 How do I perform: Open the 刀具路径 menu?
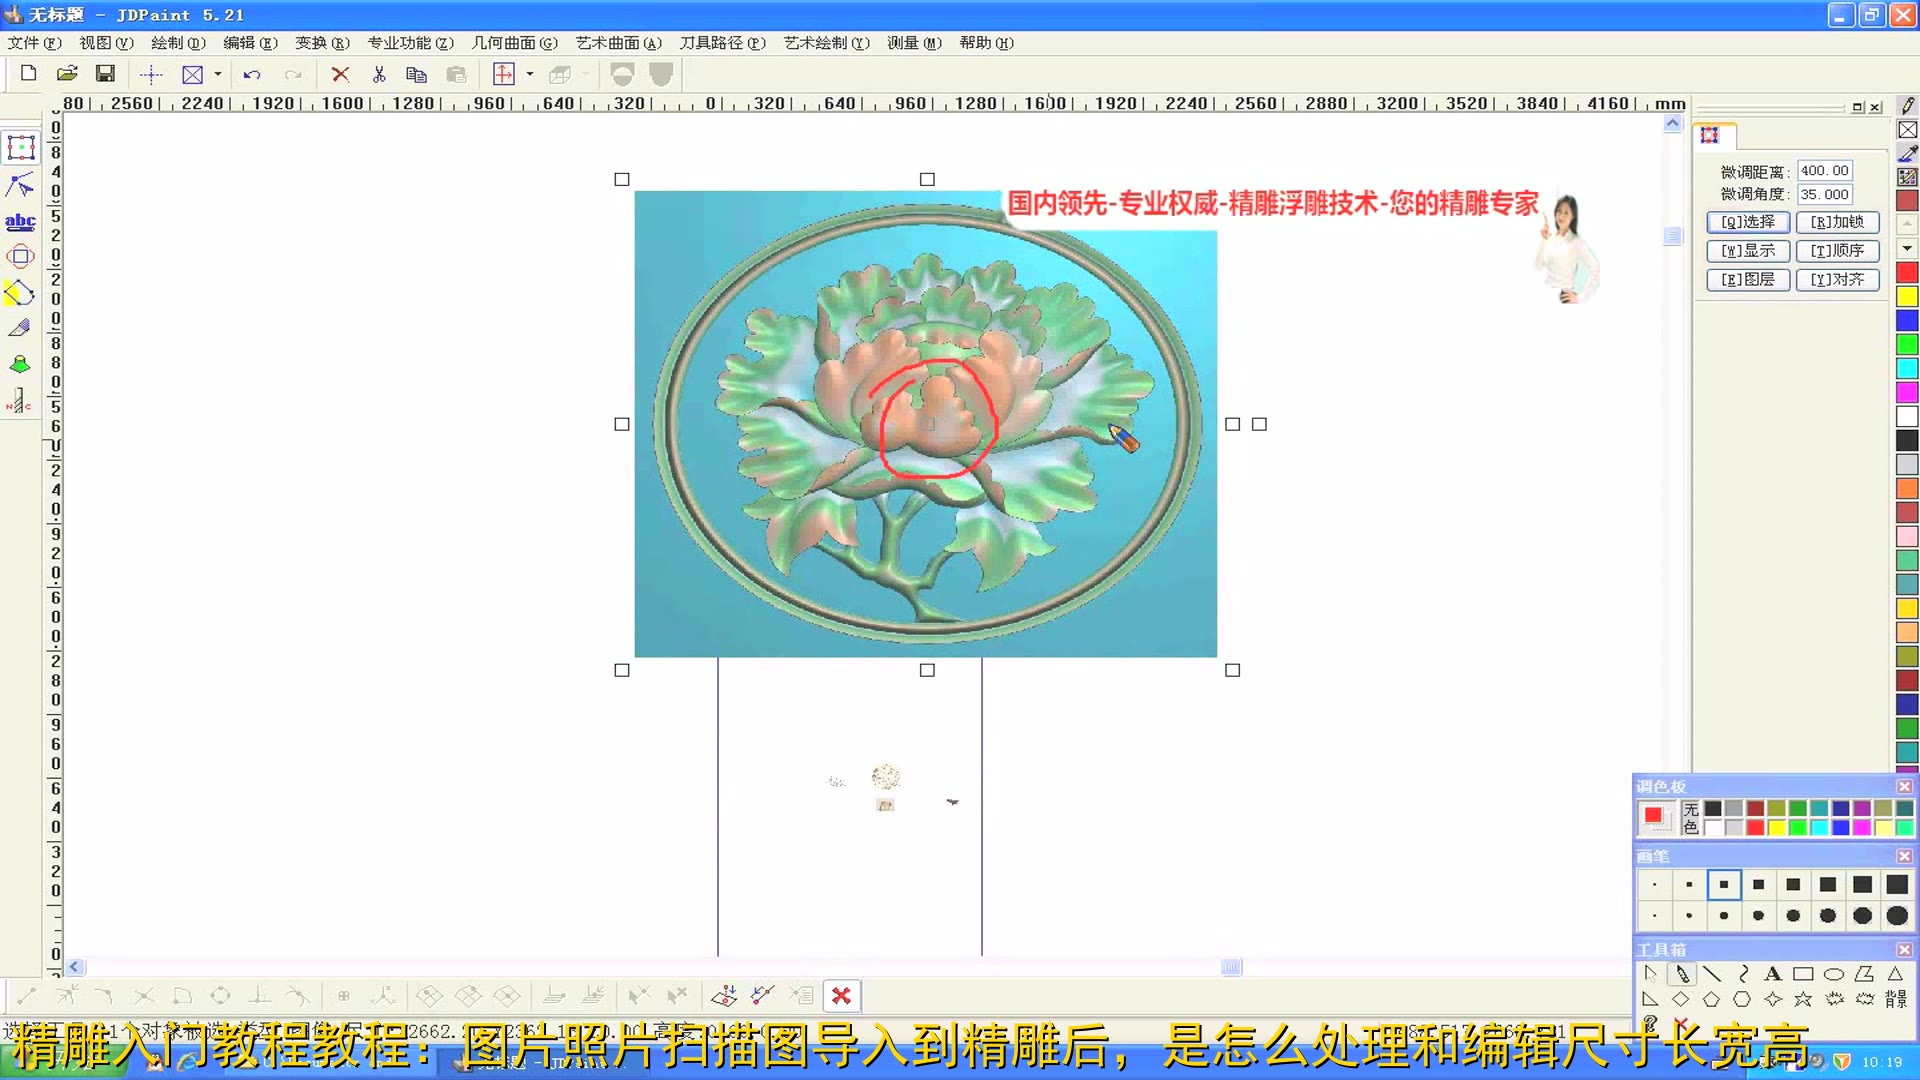(722, 43)
